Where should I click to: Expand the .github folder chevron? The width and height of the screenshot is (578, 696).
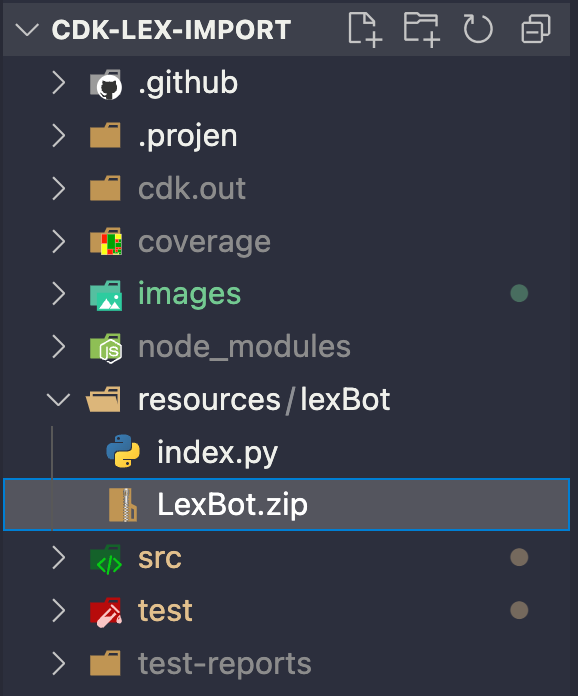59,83
